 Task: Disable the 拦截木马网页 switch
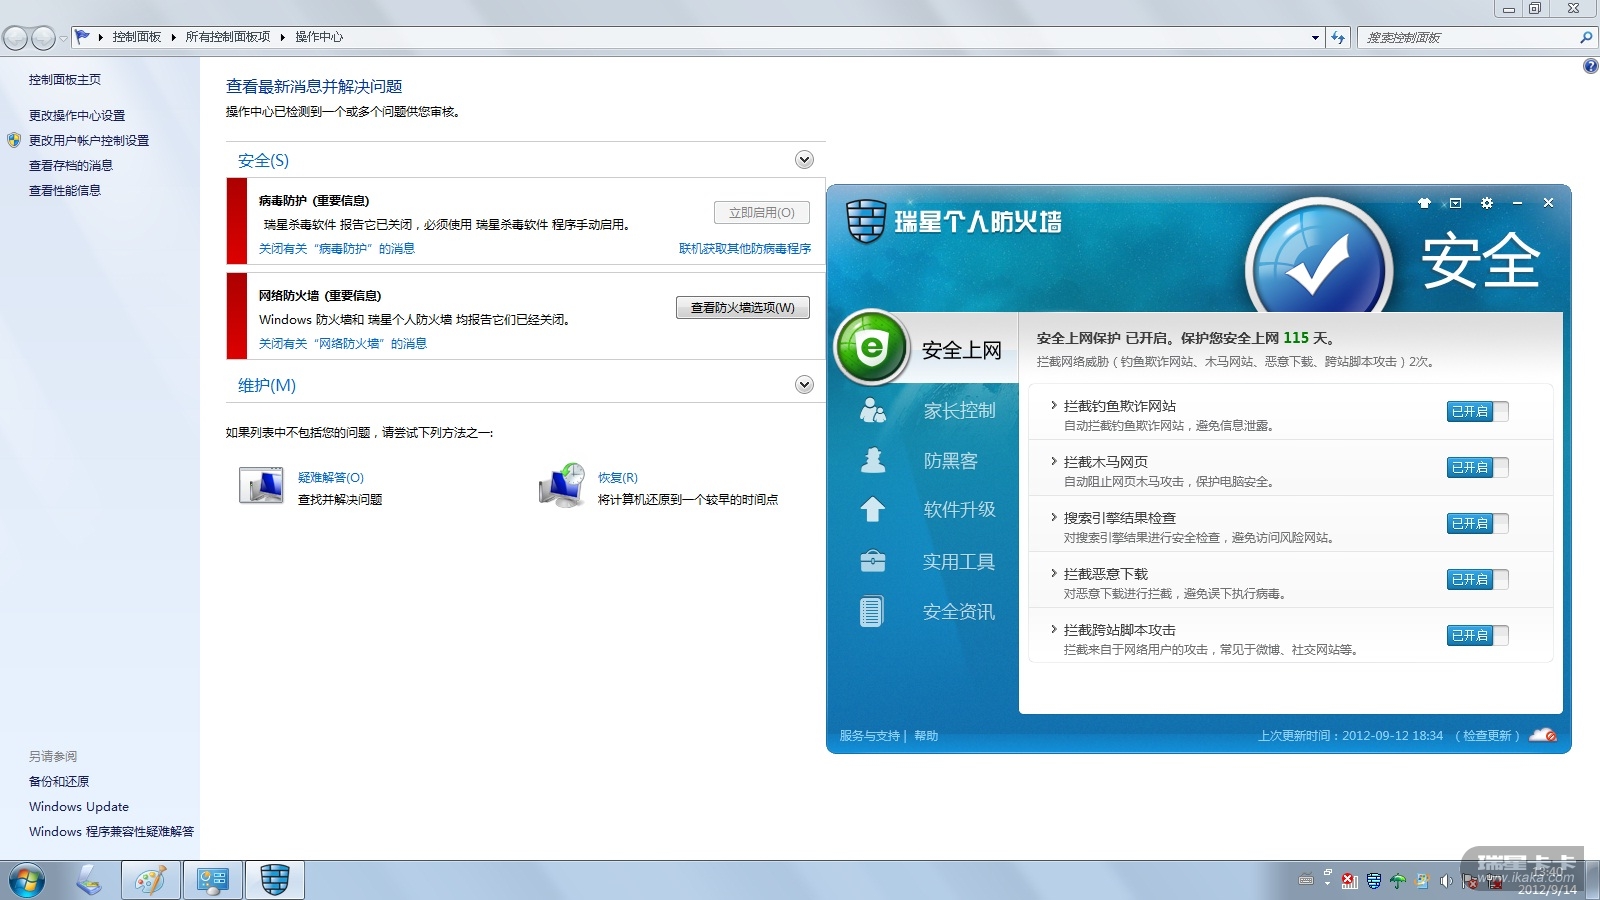pyautogui.click(x=1477, y=467)
